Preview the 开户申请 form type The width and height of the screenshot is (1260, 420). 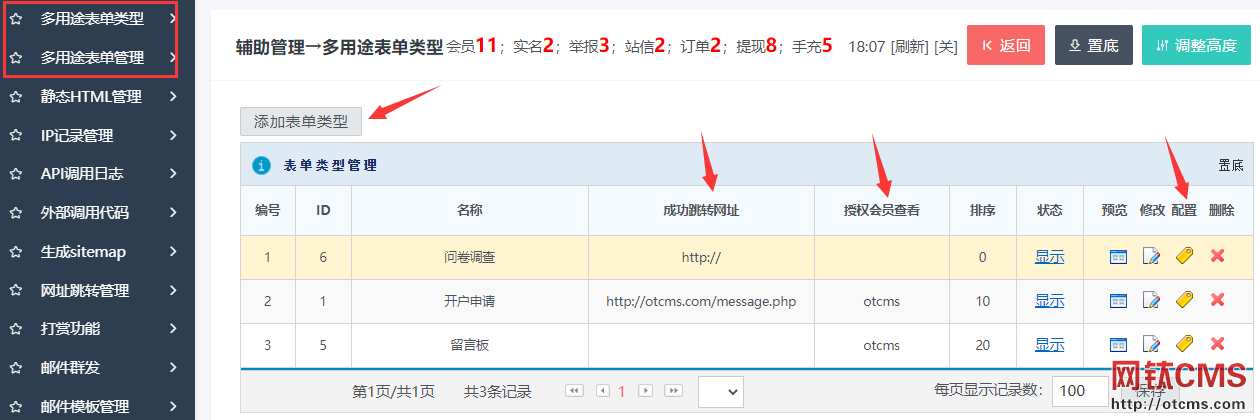[x=1117, y=301]
